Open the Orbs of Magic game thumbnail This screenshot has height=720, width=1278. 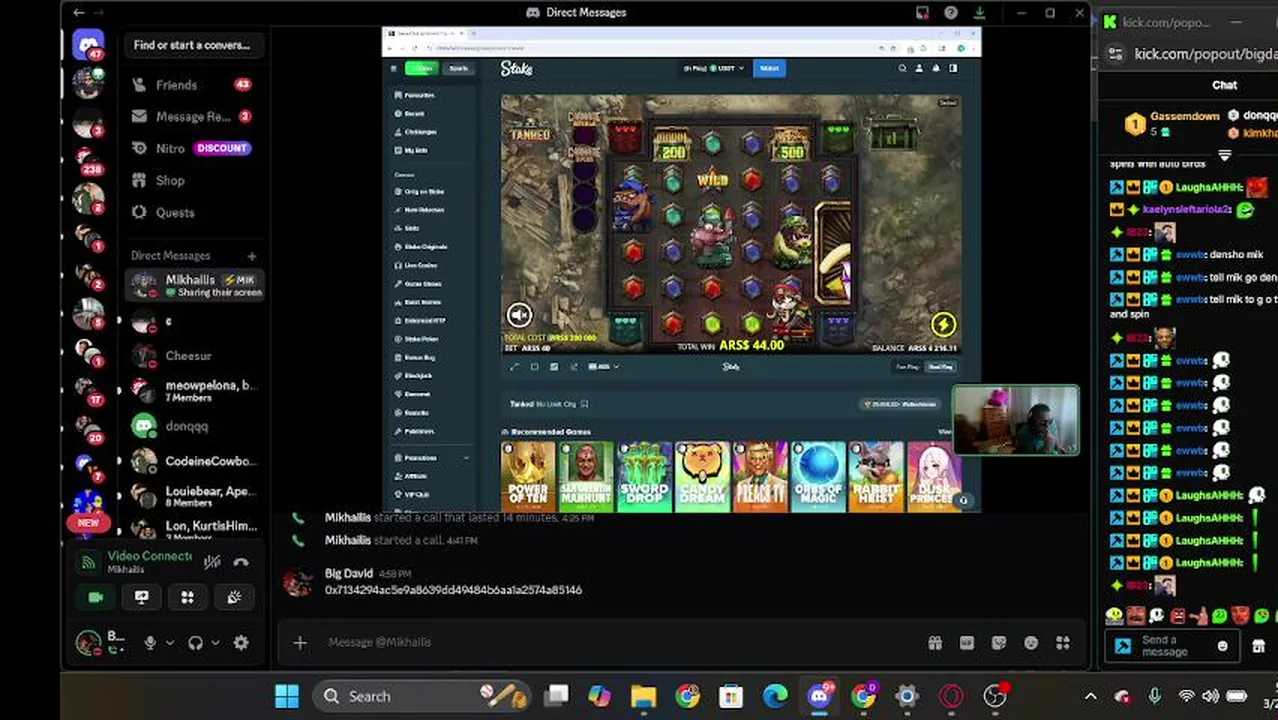(818, 477)
